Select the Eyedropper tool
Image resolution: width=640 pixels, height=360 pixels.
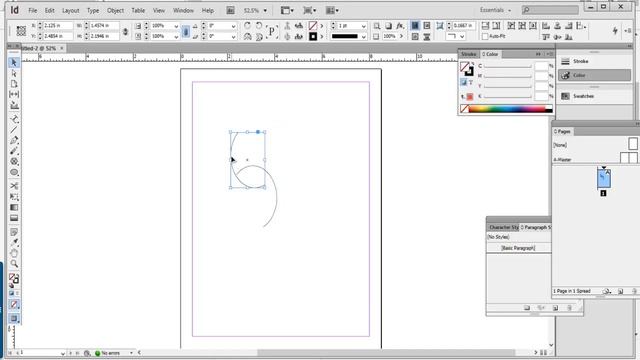(x=14, y=242)
